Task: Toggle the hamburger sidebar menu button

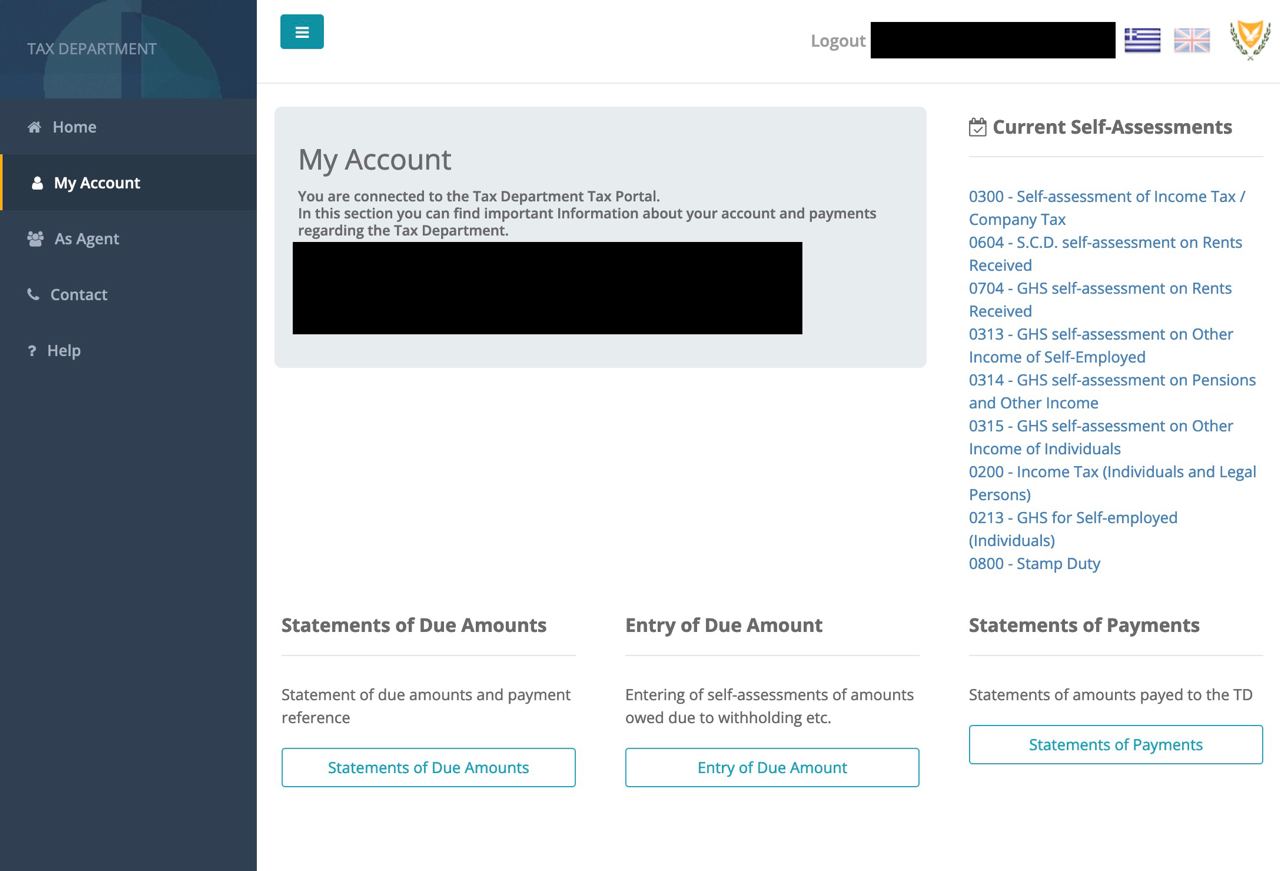Action: point(301,32)
